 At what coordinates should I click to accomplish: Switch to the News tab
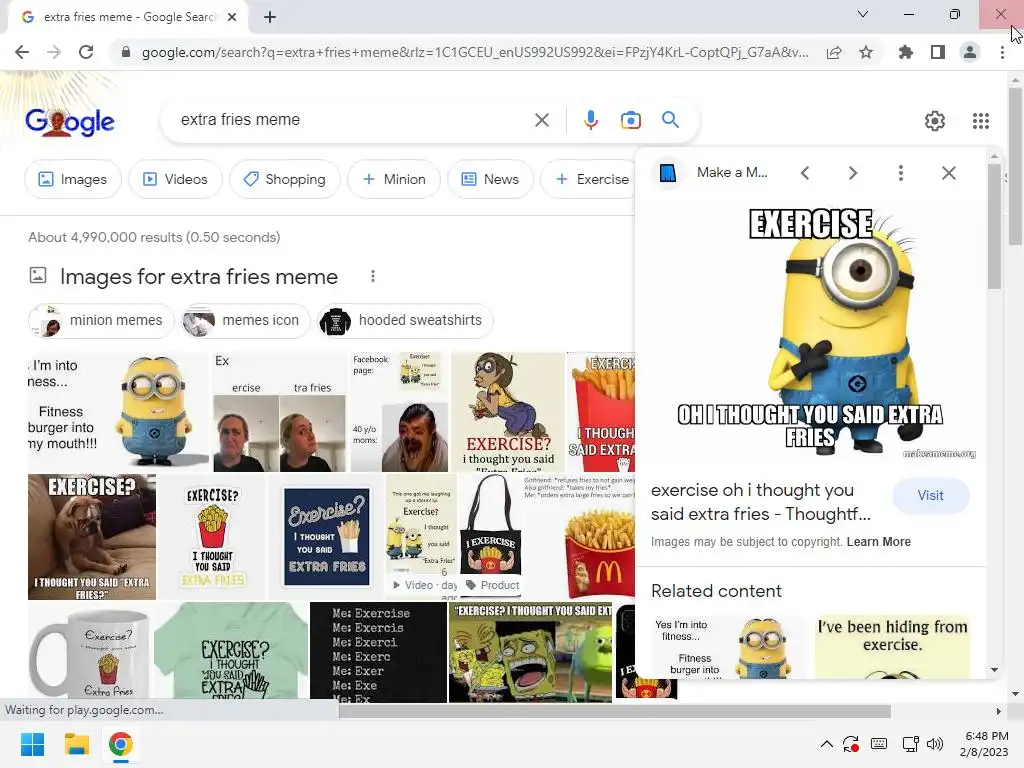pyautogui.click(x=490, y=179)
